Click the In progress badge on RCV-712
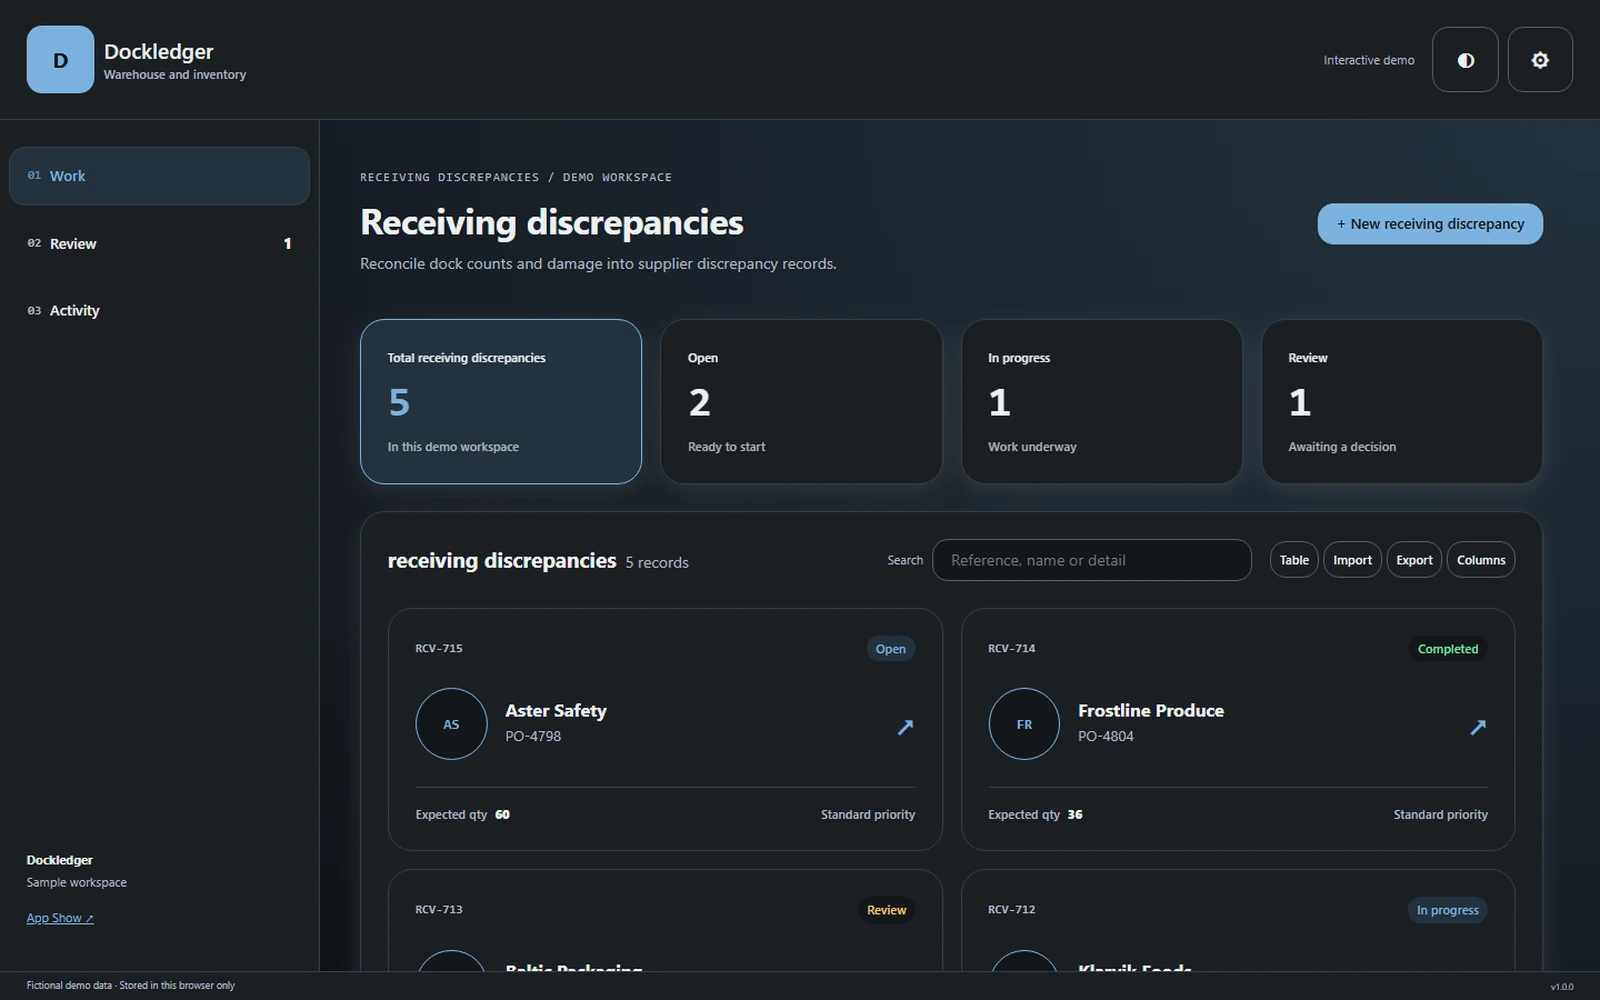The image size is (1600, 1000). click(1447, 910)
